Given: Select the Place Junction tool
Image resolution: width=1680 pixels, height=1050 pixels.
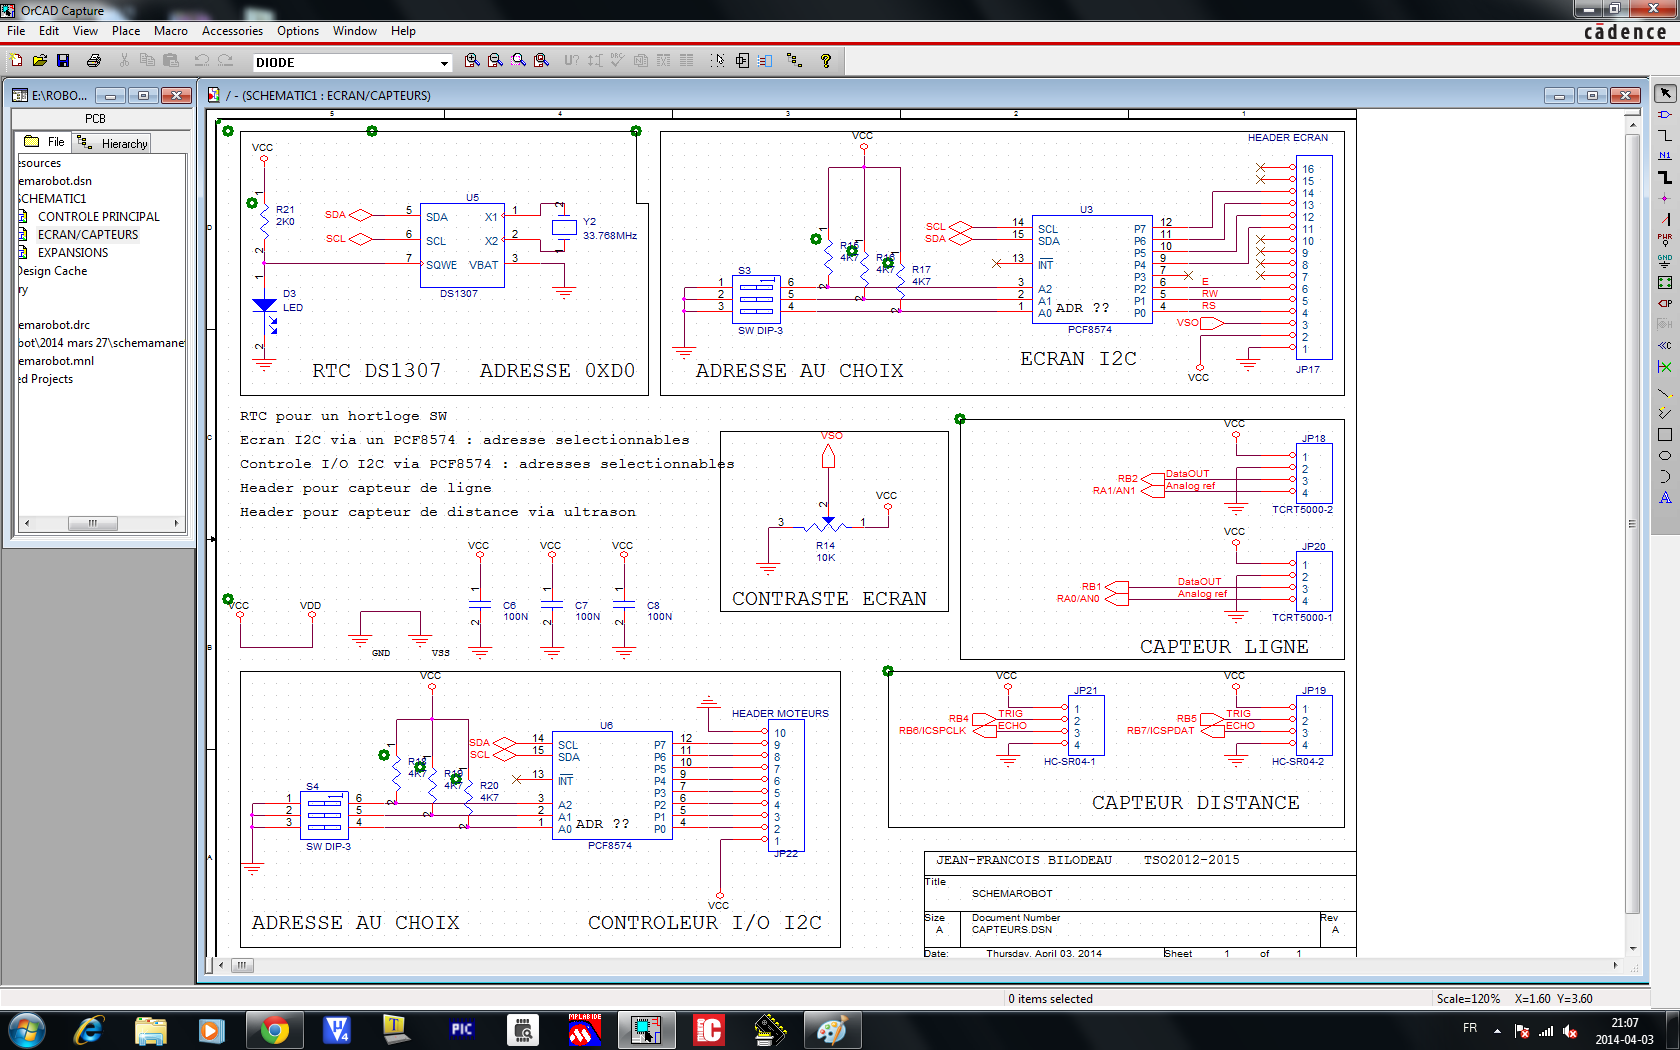Looking at the screenshot, I should pyautogui.click(x=1665, y=198).
